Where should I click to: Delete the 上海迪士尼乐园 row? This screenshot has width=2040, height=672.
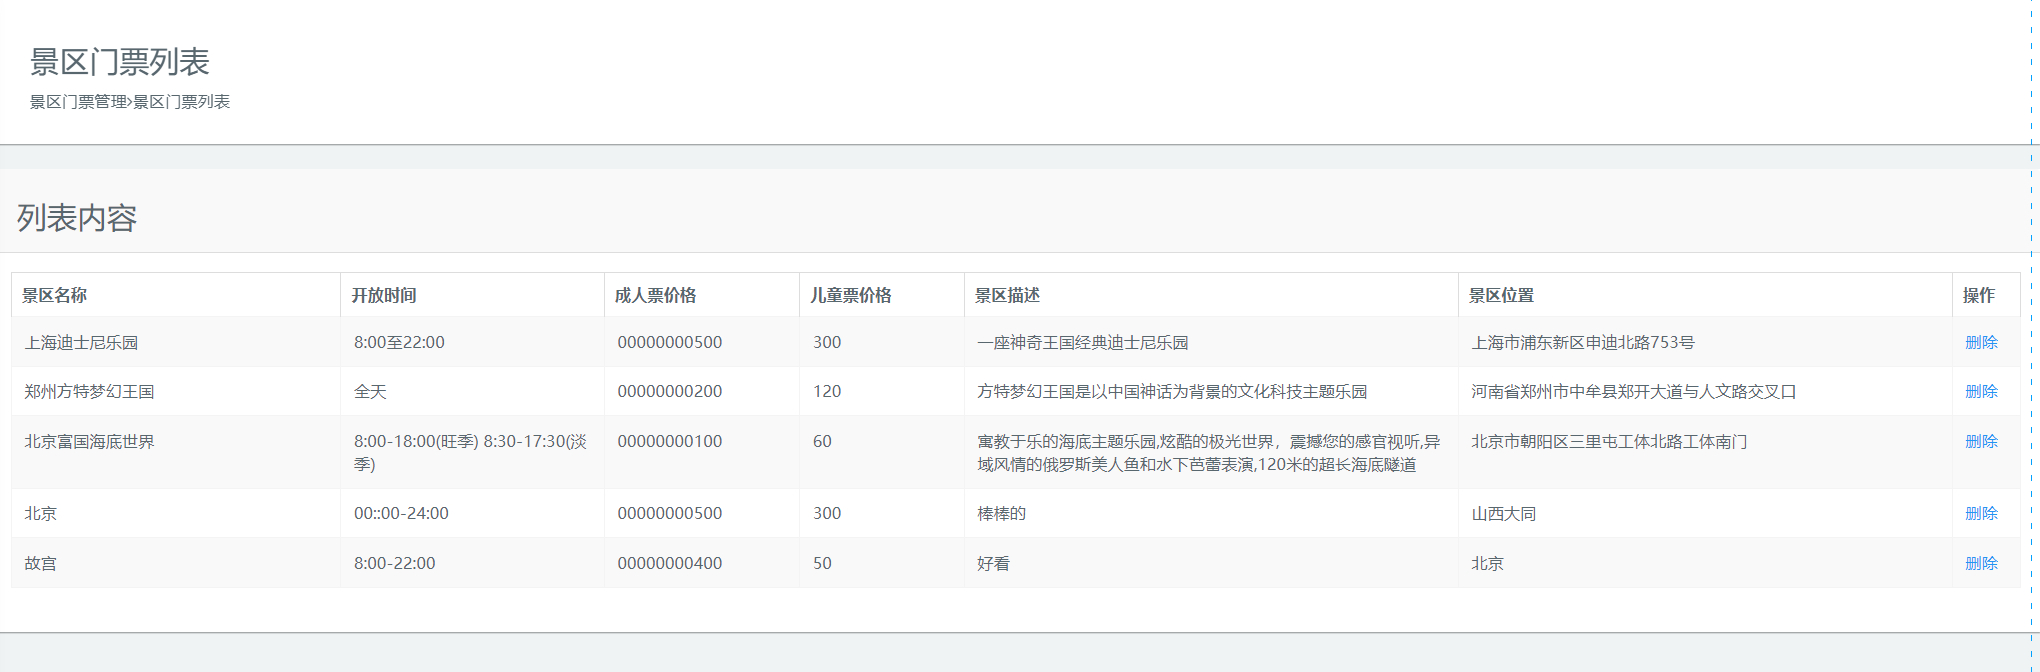(x=1981, y=342)
